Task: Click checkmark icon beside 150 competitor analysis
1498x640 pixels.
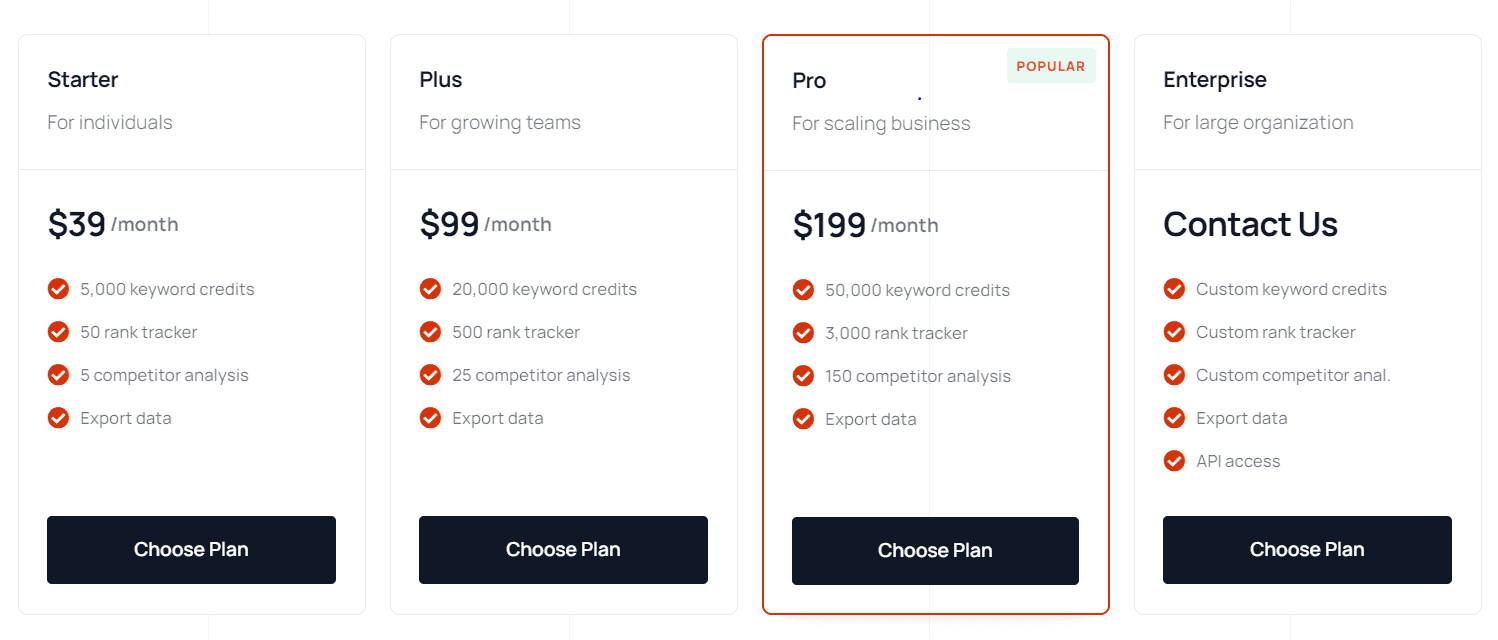Action: point(803,376)
